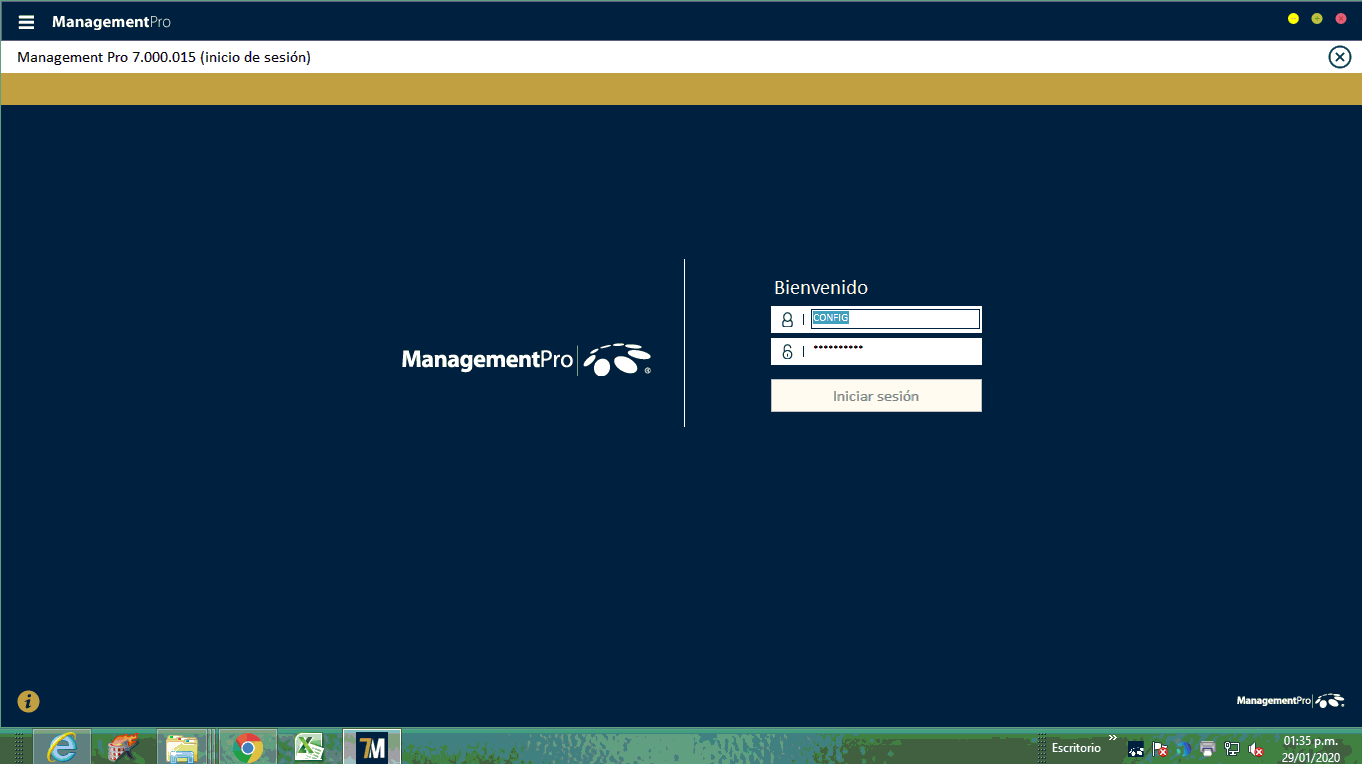This screenshot has height=764, width=1362.
Task: Select the 7M Management Pro taskbar button
Action: 372,747
